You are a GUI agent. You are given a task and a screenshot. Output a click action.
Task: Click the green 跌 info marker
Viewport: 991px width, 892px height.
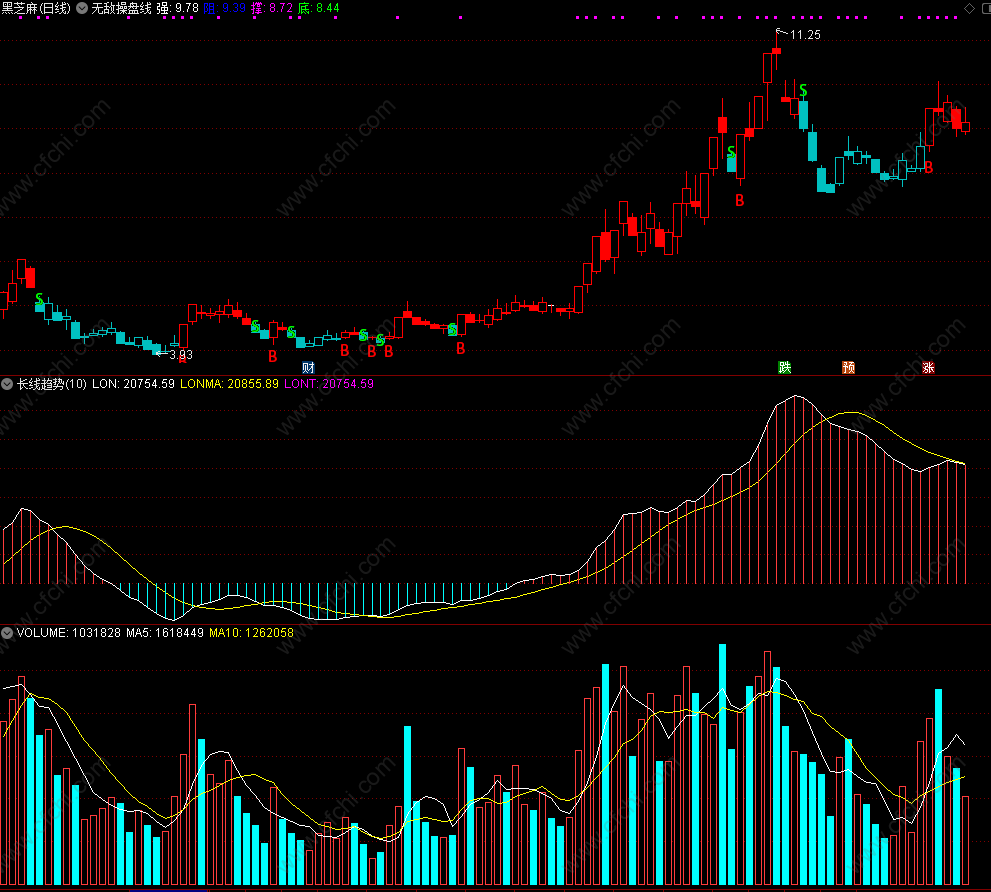pos(784,367)
